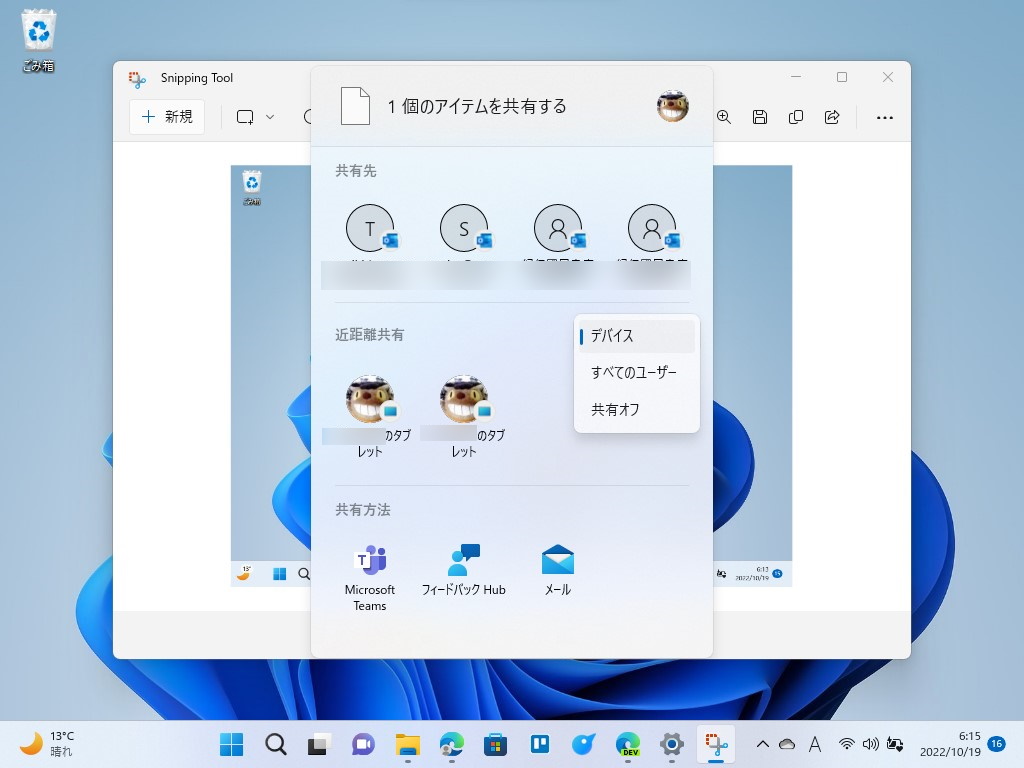The height and width of the screenshot is (768, 1024).
Task: Click the share icon in Snipping Tool toolbar
Action: tap(832, 117)
